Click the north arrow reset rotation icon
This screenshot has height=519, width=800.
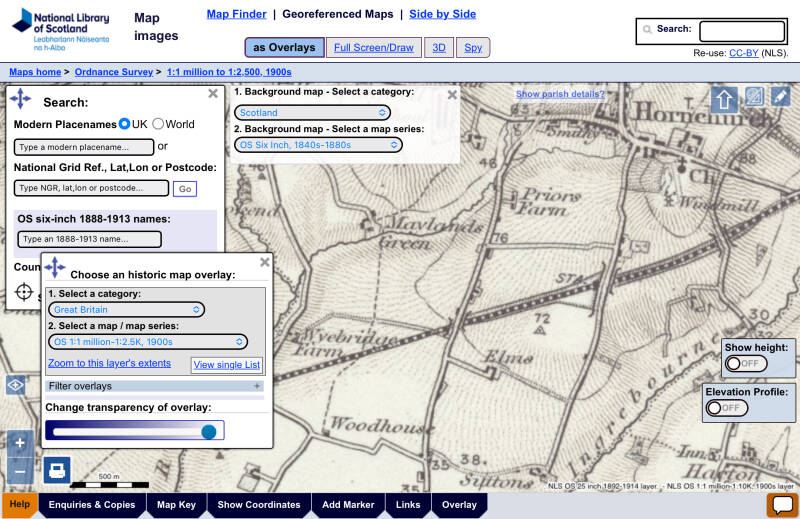coord(724,99)
